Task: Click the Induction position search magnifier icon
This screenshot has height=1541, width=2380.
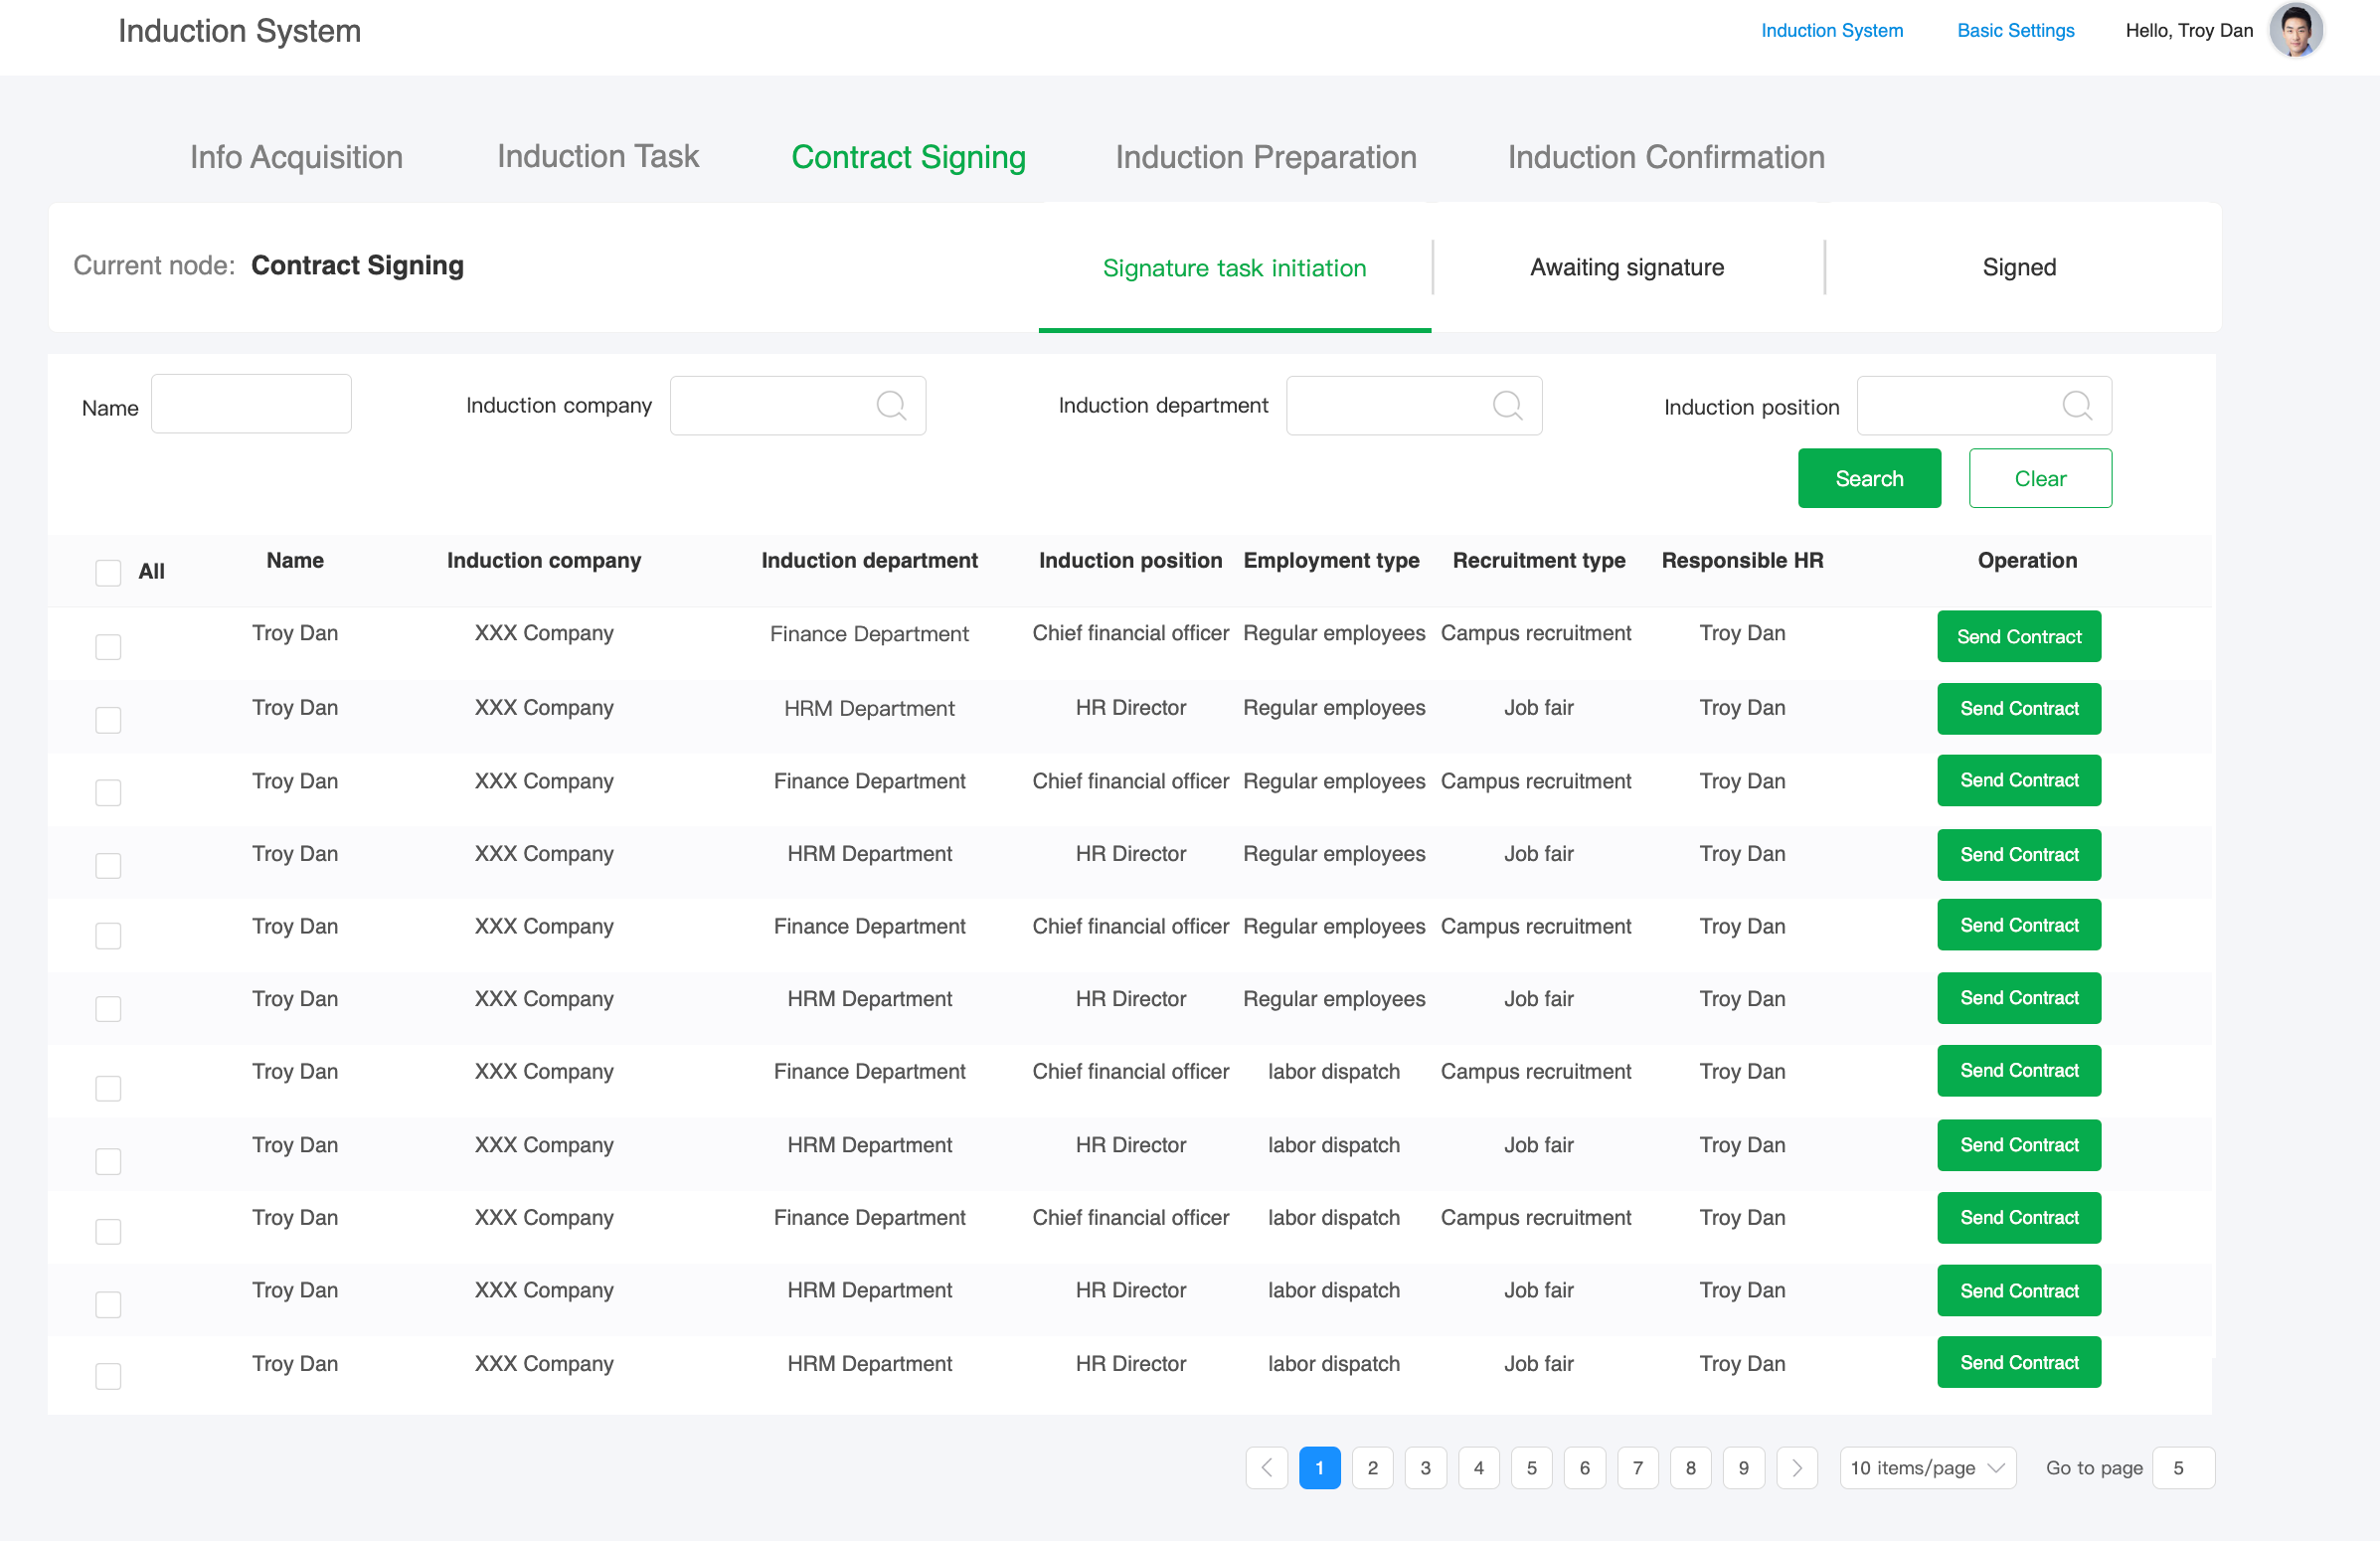Action: coord(2077,405)
